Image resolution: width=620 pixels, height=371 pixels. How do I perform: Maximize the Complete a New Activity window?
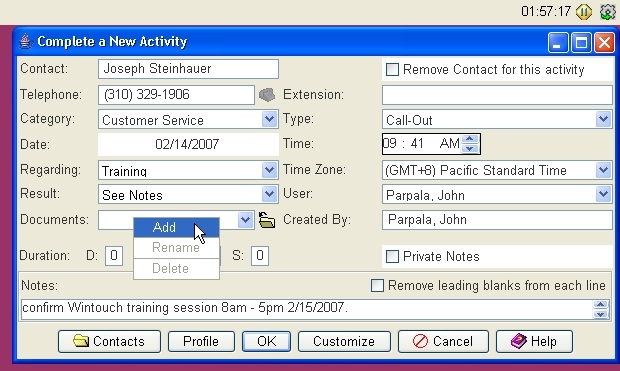581,42
